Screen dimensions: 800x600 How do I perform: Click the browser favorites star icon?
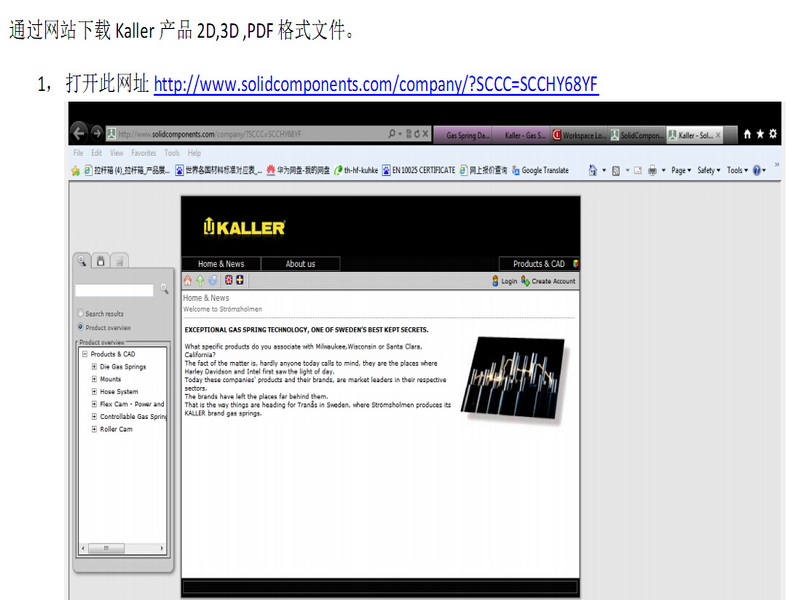point(760,133)
